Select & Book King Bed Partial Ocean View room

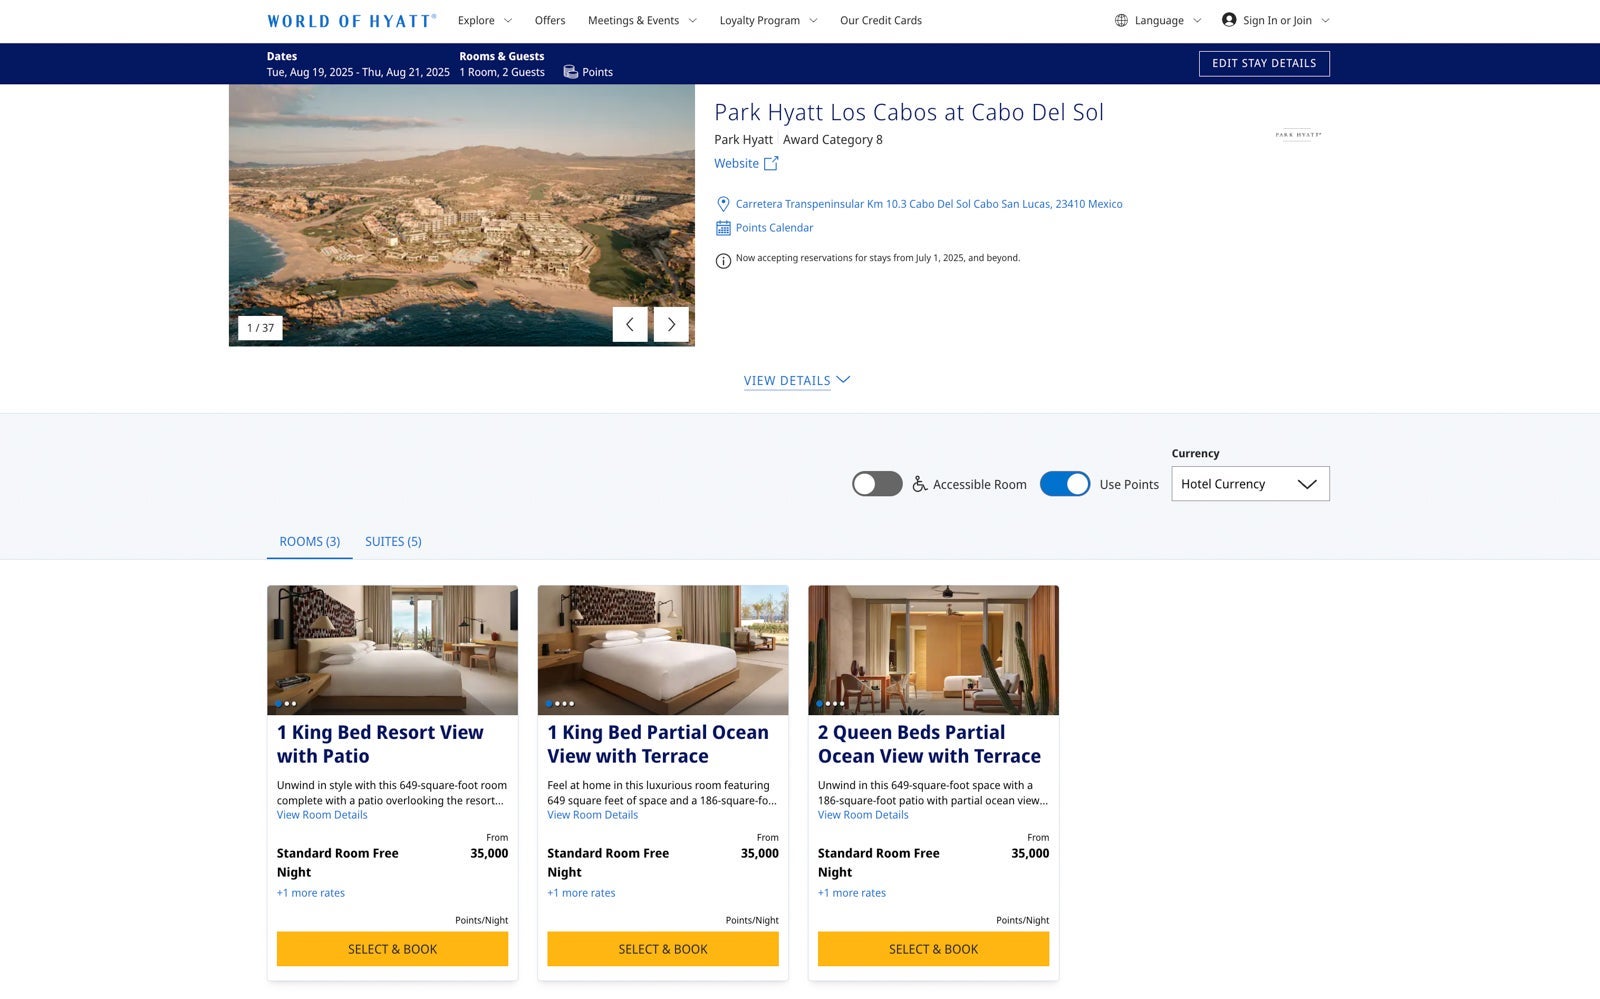pos(663,949)
